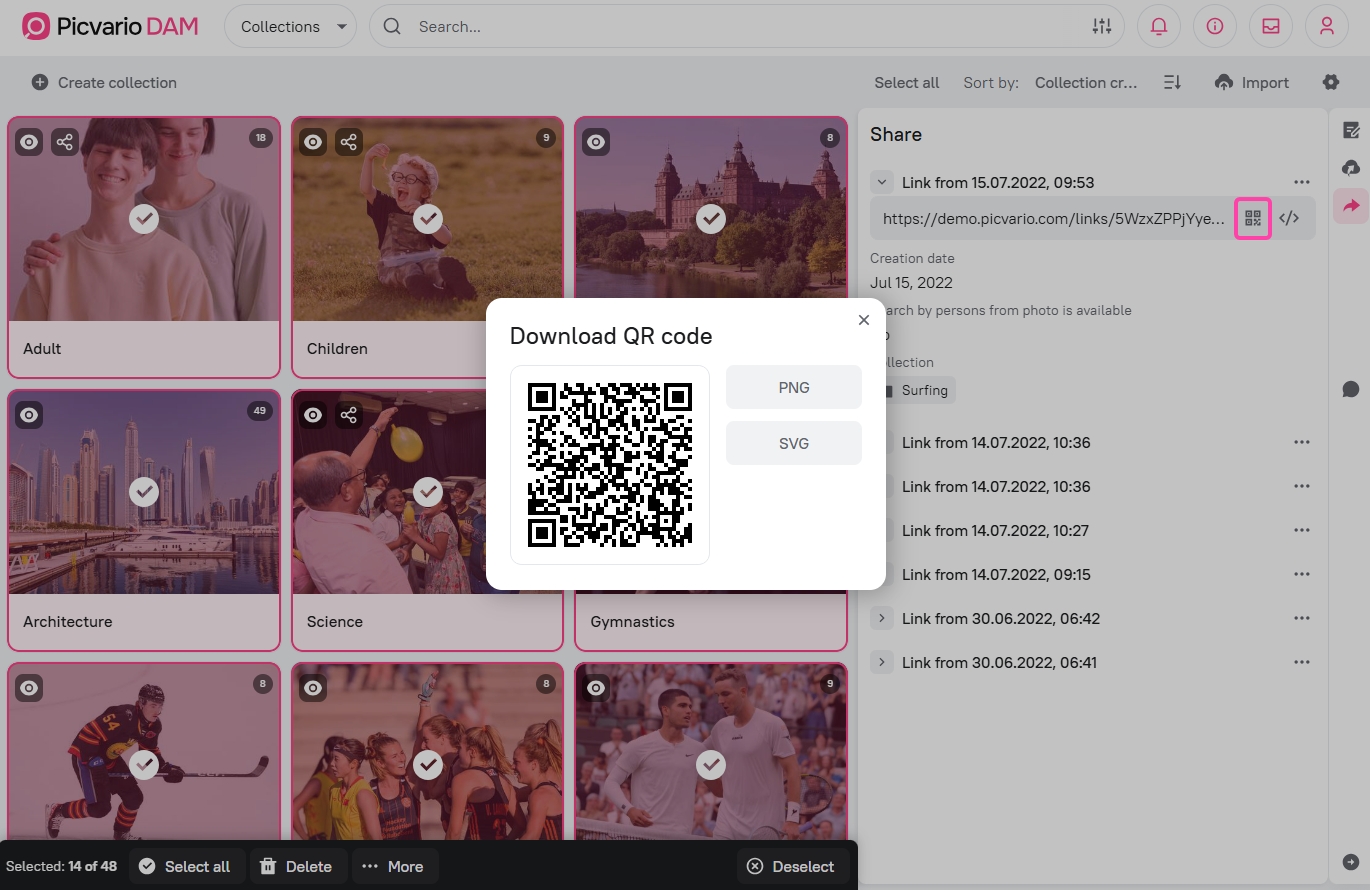1370x890 pixels.
Task: Expand Link from 30.06.2022, 06:41
Action: coord(881,662)
